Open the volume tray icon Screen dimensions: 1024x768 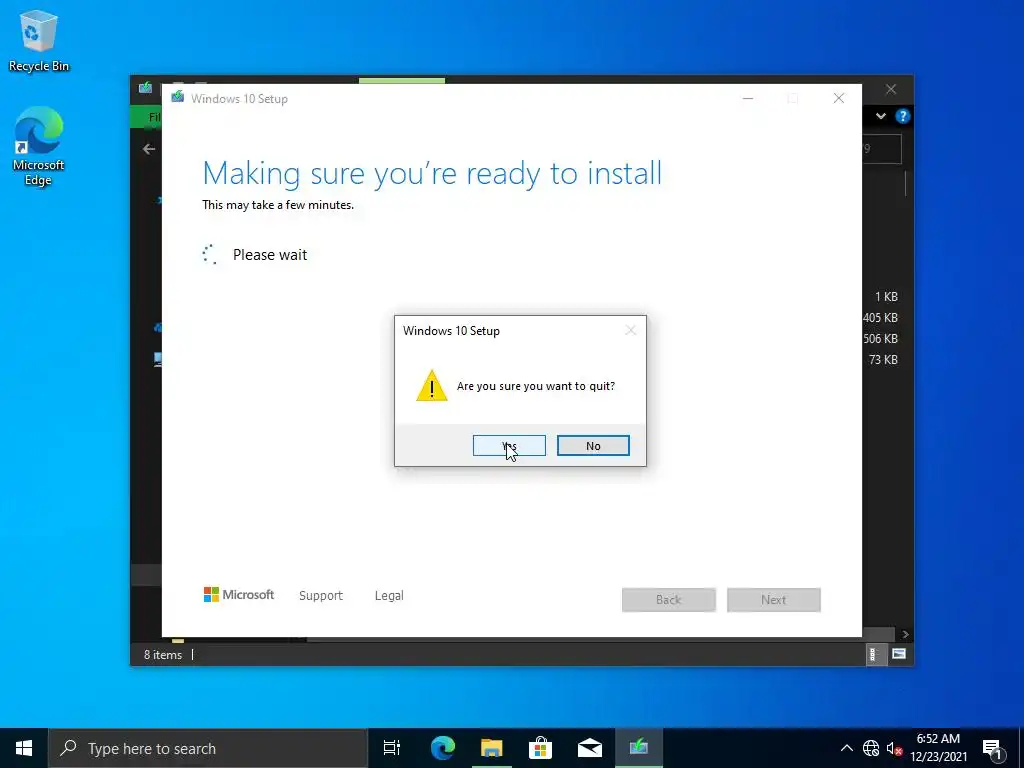tap(894, 748)
